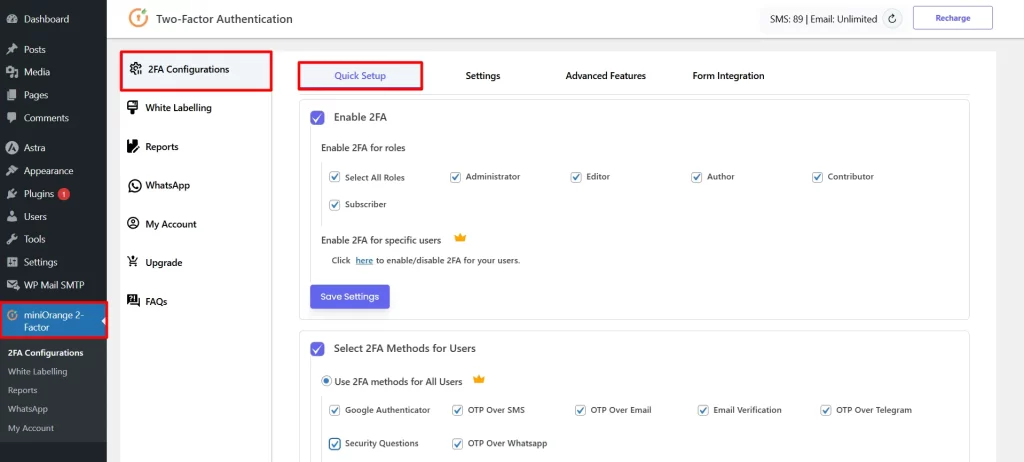The width and height of the screenshot is (1024, 462).
Task: Click the My Account profile icon
Action: coord(135,224)
